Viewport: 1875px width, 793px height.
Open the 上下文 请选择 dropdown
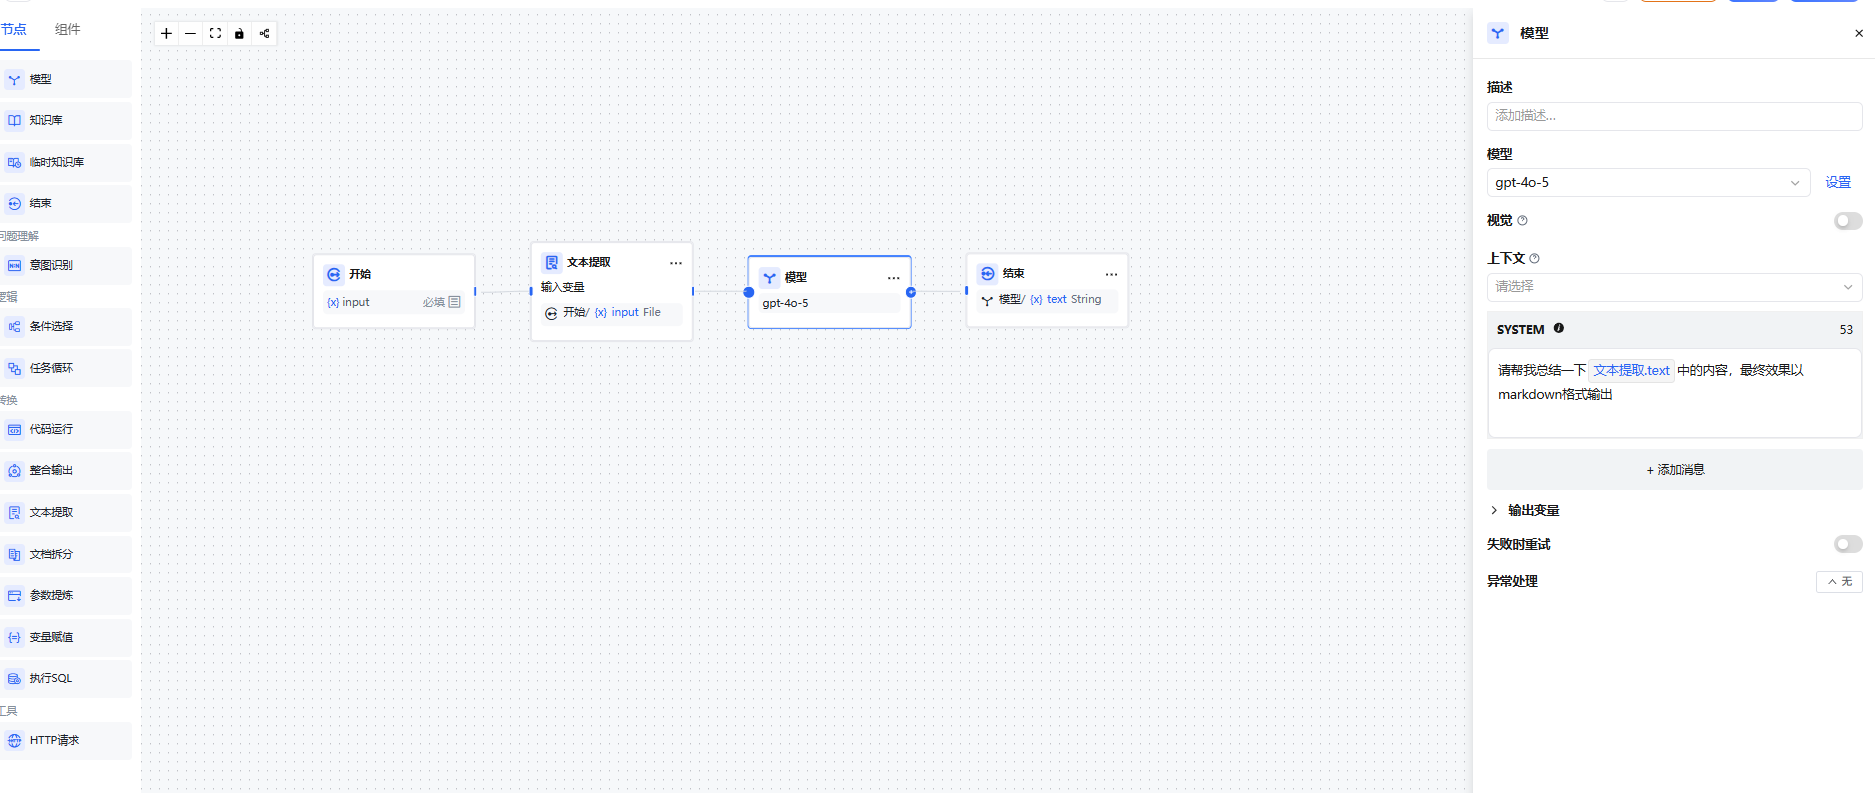tap(1674, 287)
